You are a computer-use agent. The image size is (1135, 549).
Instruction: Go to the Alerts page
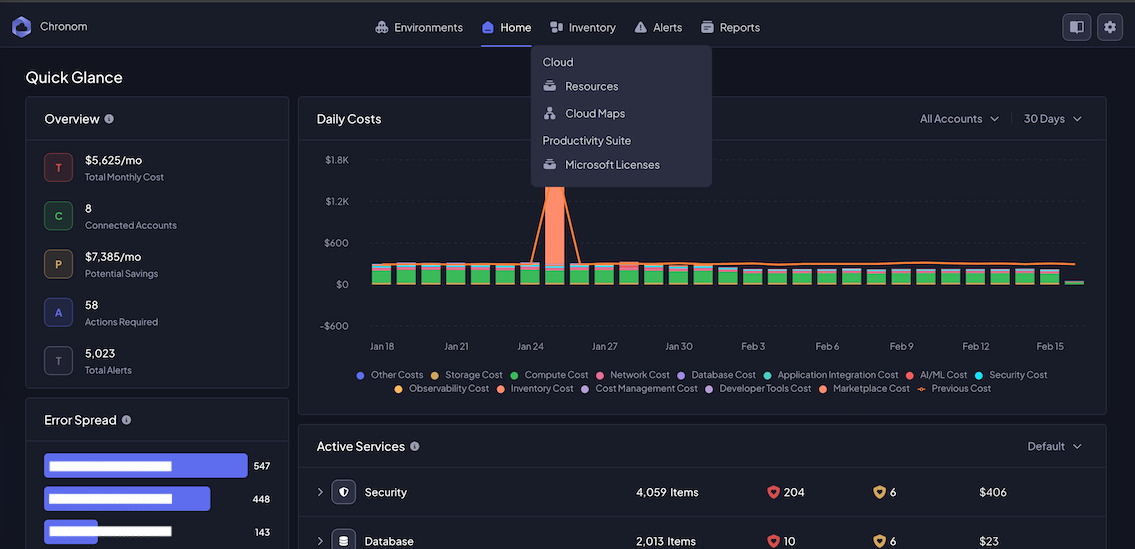[x=658, y=27]
